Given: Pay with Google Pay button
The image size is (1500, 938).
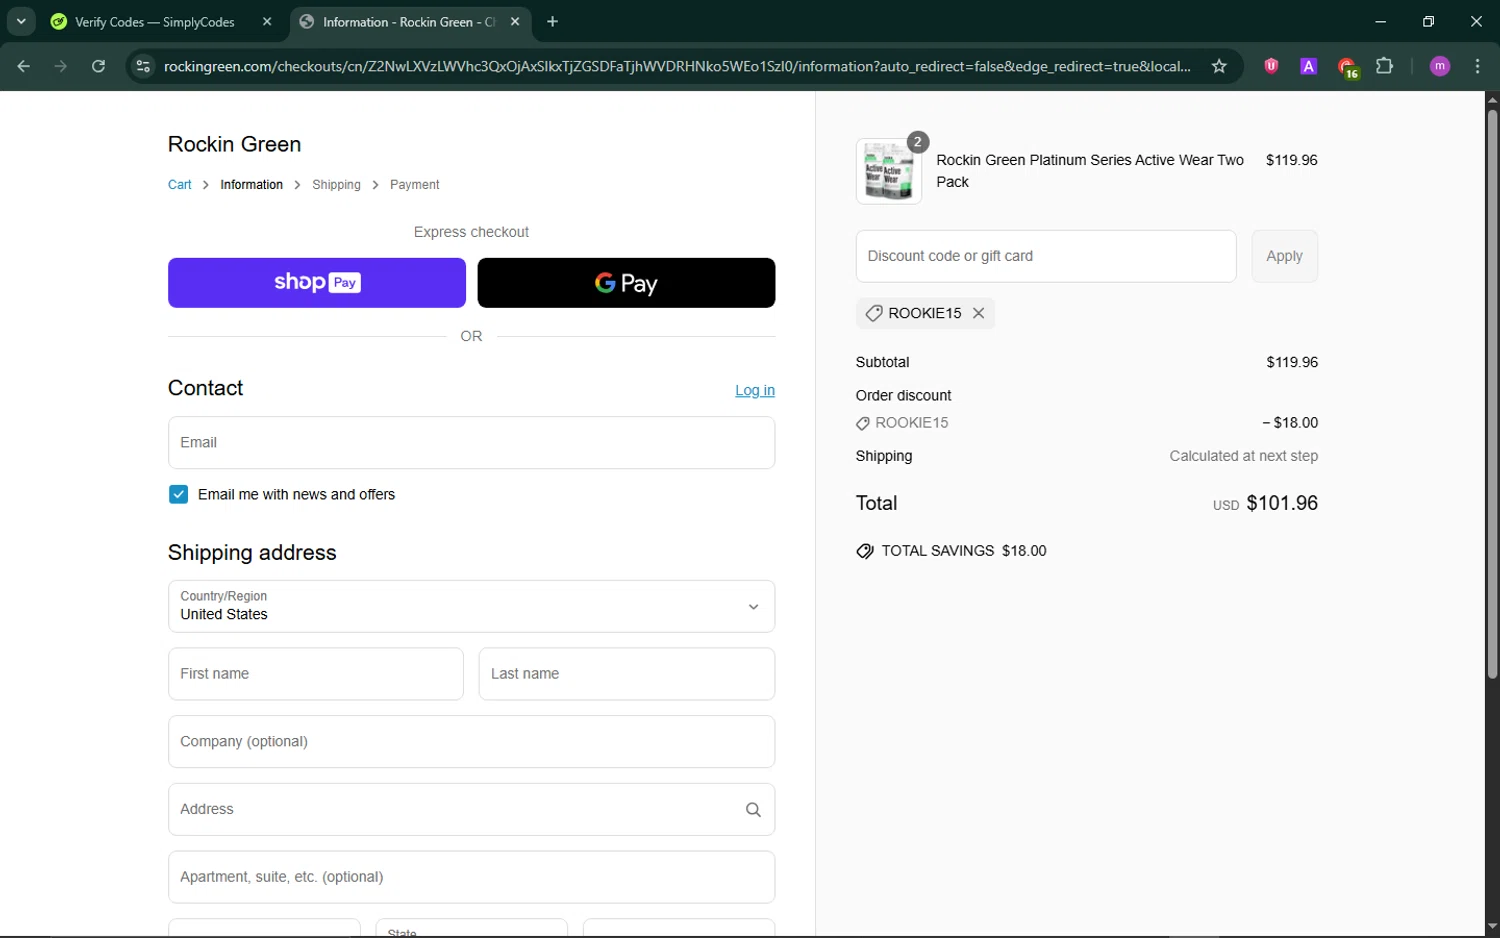Looking at the screenshot, I should (626, 283).
